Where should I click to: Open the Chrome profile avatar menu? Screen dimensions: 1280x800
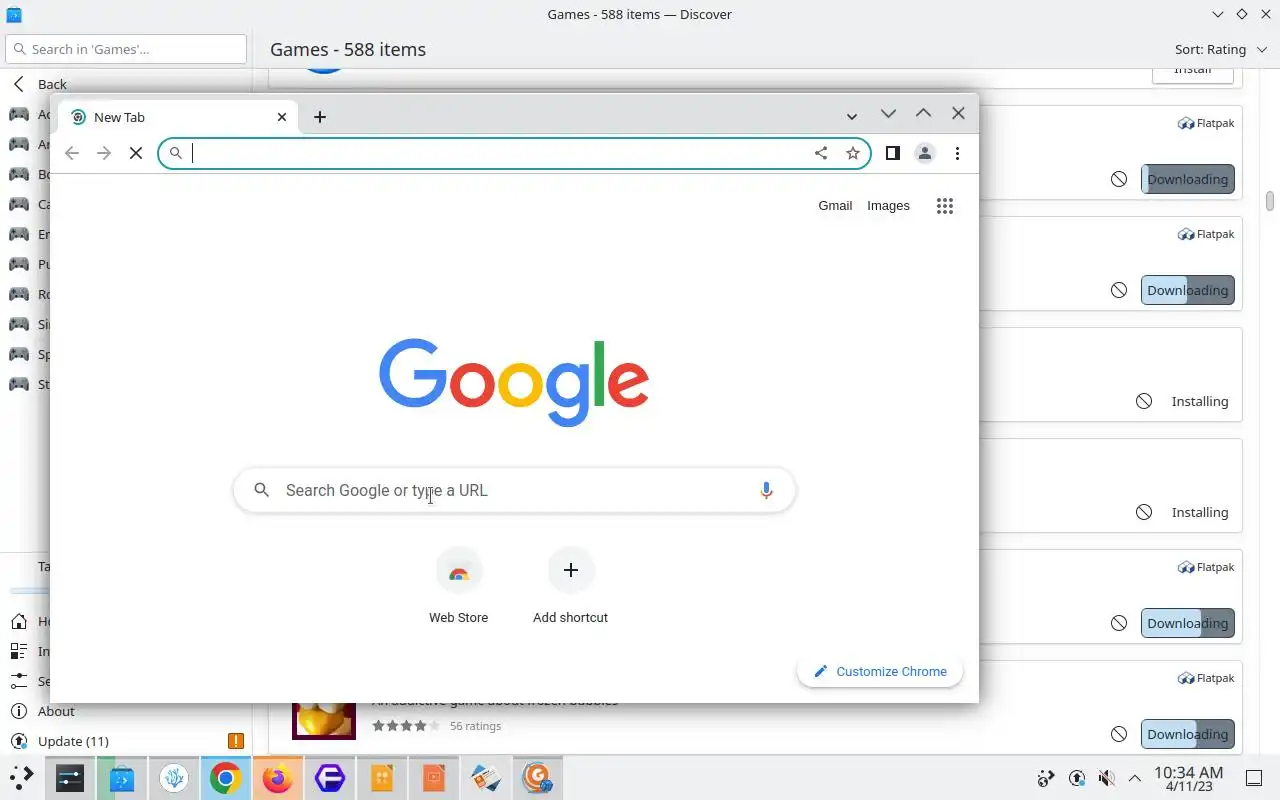point(925,153)
